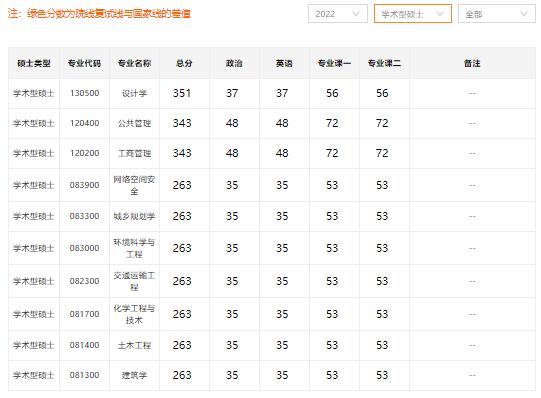Select major code 120400
Image resolution: width=541 pixels, height=398 pixels.
click(x=85, y=123)
